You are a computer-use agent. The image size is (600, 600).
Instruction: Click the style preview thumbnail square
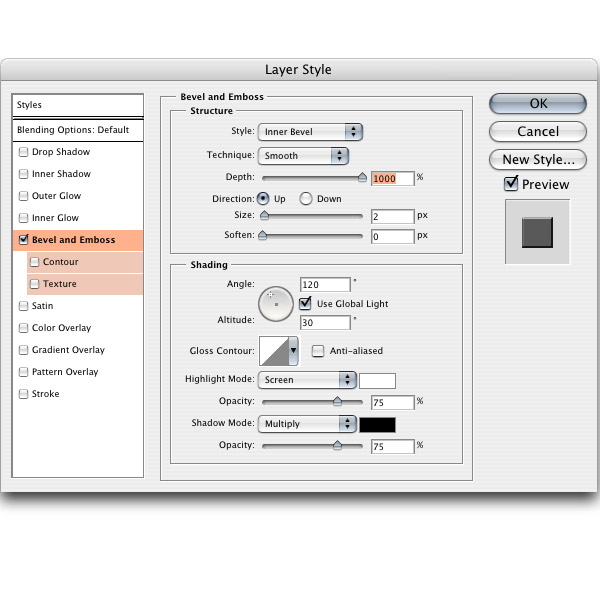click(x=537, y=232)
